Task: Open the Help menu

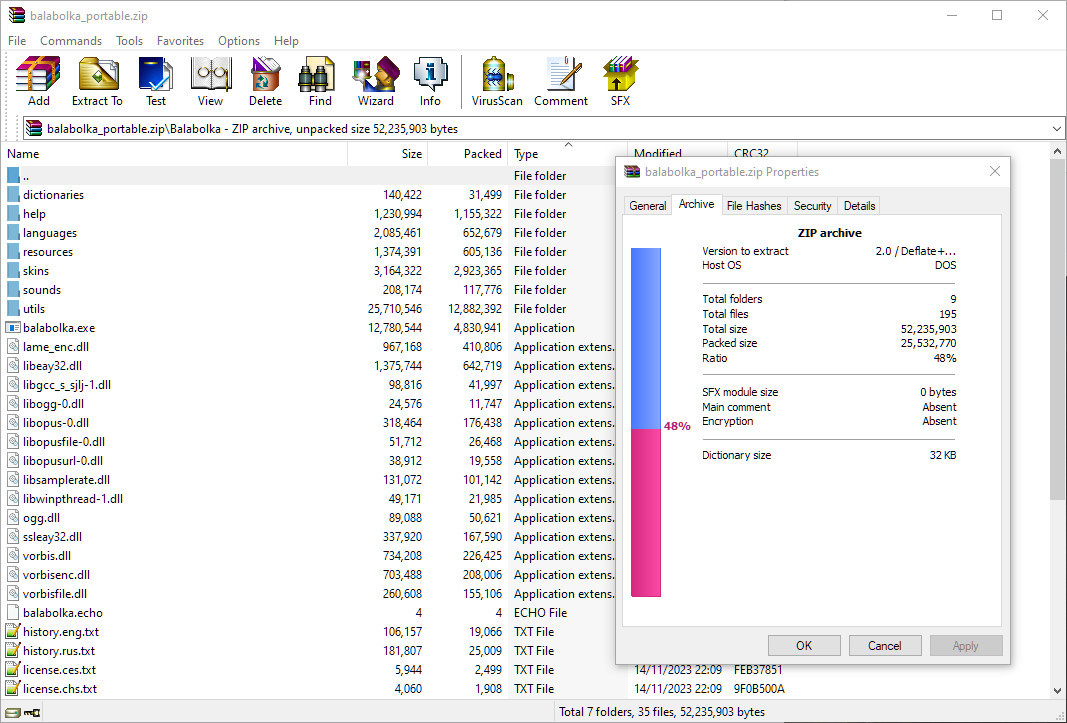Action: (286, 41)
